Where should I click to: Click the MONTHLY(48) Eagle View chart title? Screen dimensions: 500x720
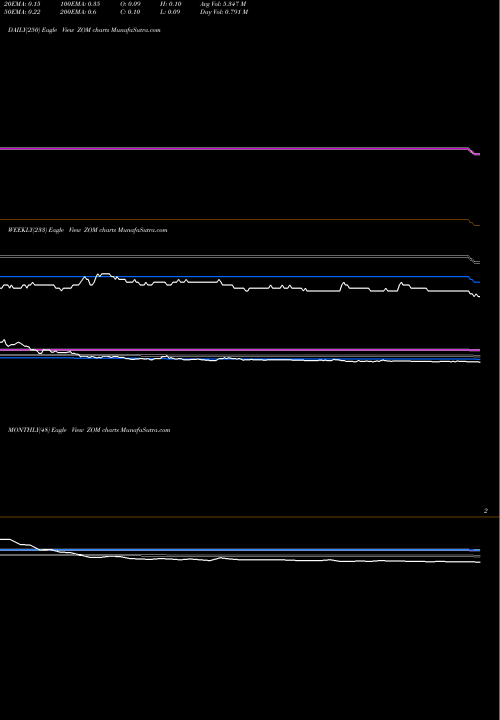pos(89,430)
